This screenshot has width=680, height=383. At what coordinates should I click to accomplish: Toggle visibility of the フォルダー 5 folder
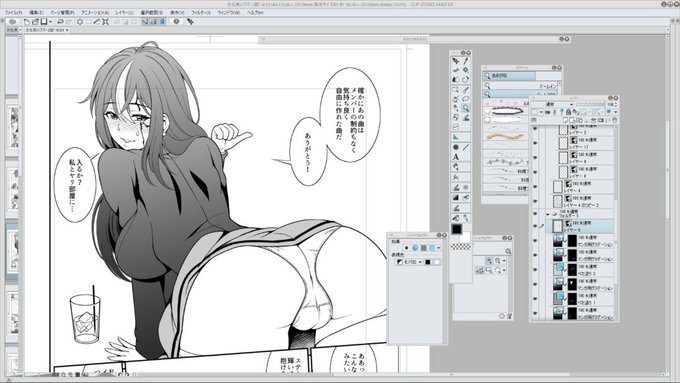(x=535, y=214)
